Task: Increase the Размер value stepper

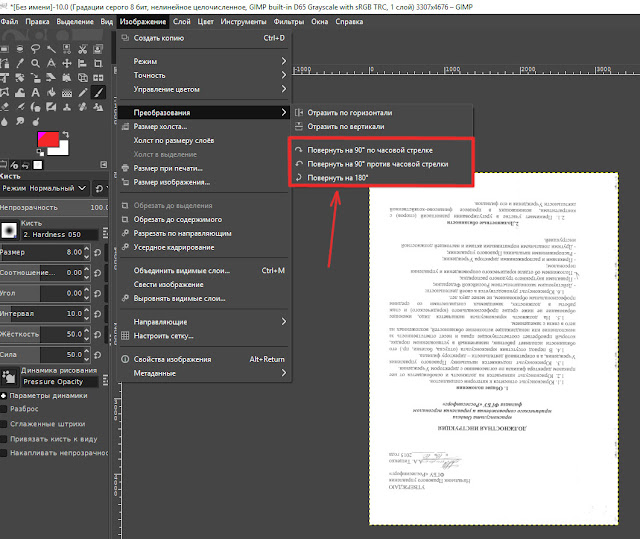Action: click(86, 249)
